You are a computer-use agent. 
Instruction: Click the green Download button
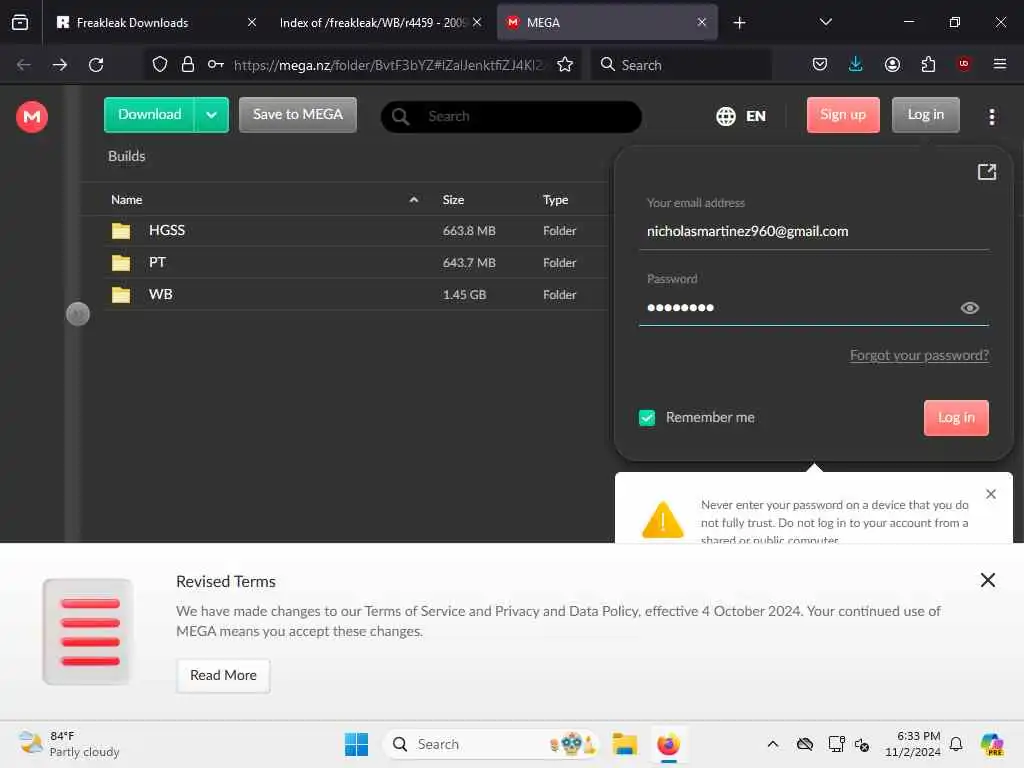point(150,115)
